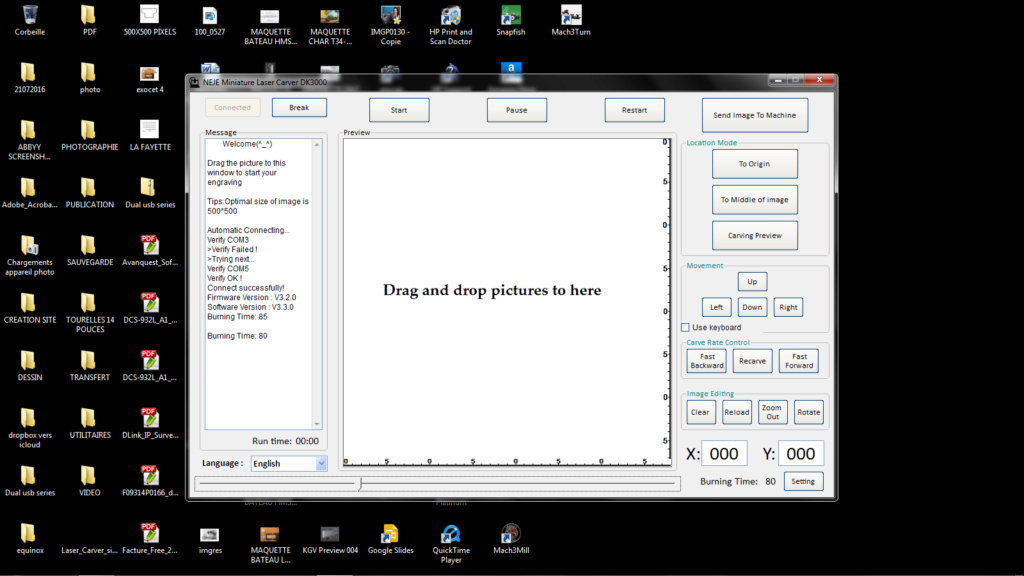
Task: Select the DLink_IP_Surve PDF file icon
Action: [150, 424]
